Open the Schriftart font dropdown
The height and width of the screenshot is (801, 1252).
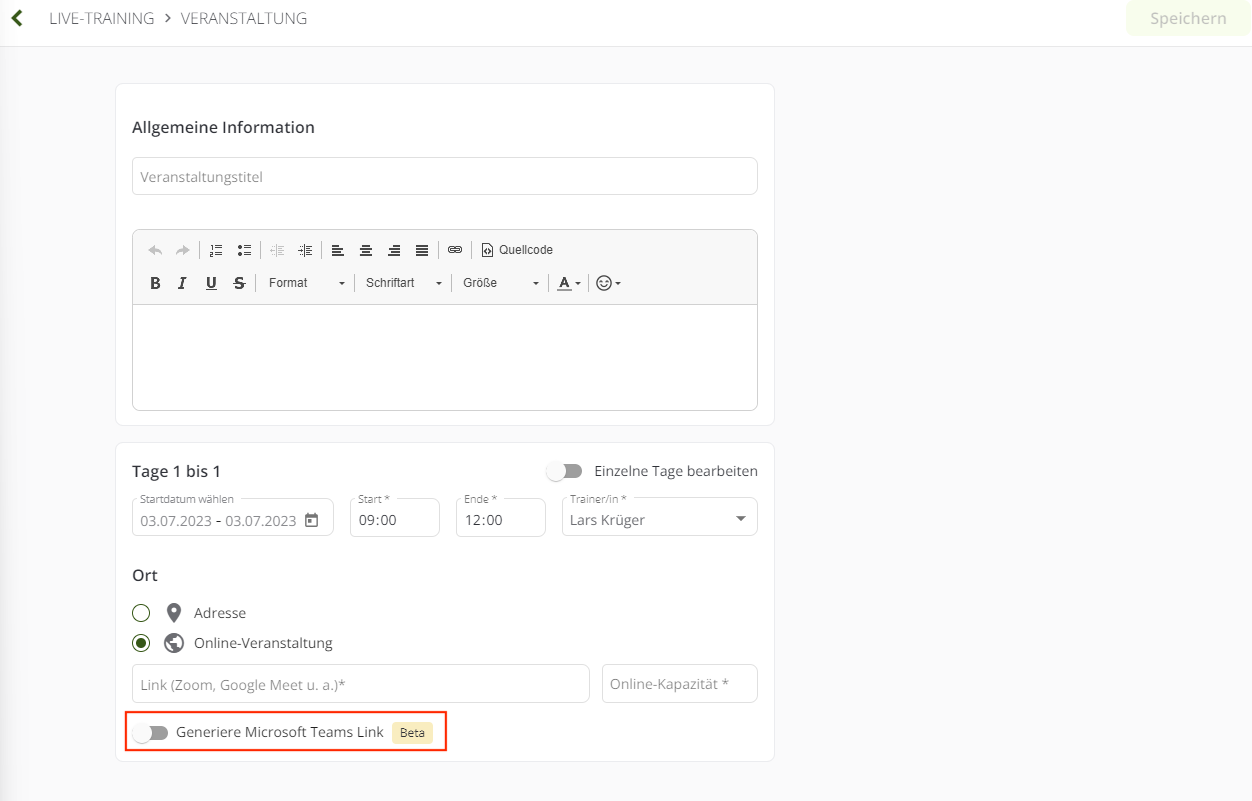[x=403, y=283]
